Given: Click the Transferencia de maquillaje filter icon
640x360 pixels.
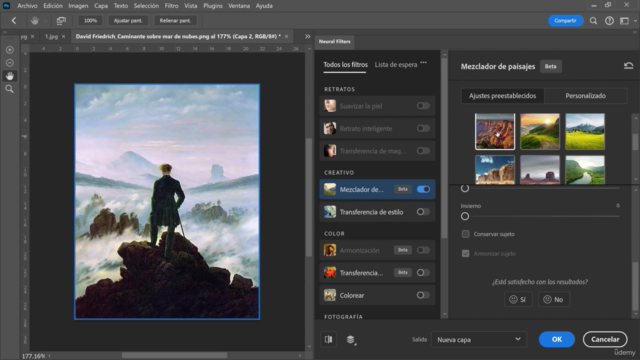Looking at the screenshot, I should (x=330, y=151).
